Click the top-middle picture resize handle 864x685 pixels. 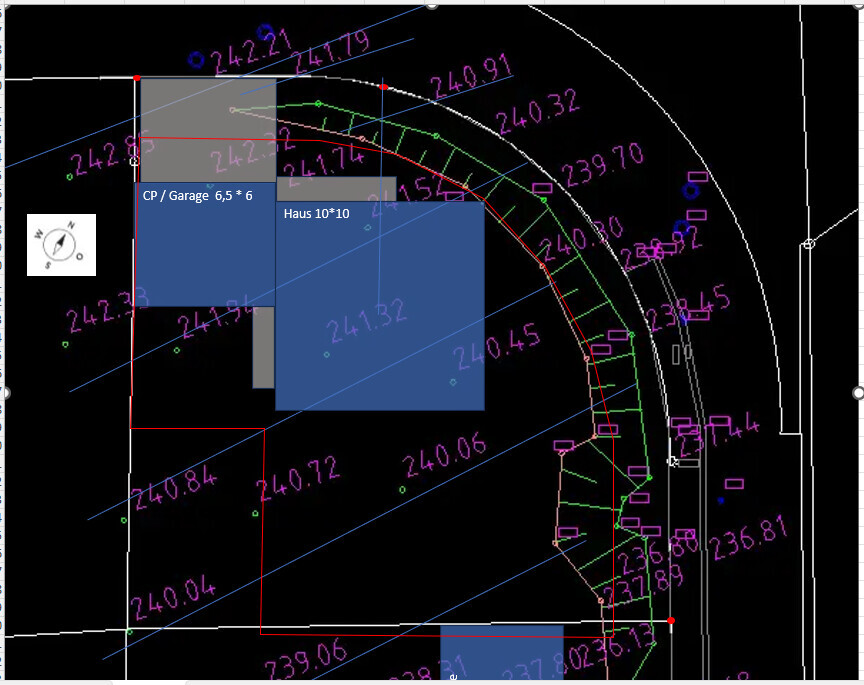tap(431, 4)
